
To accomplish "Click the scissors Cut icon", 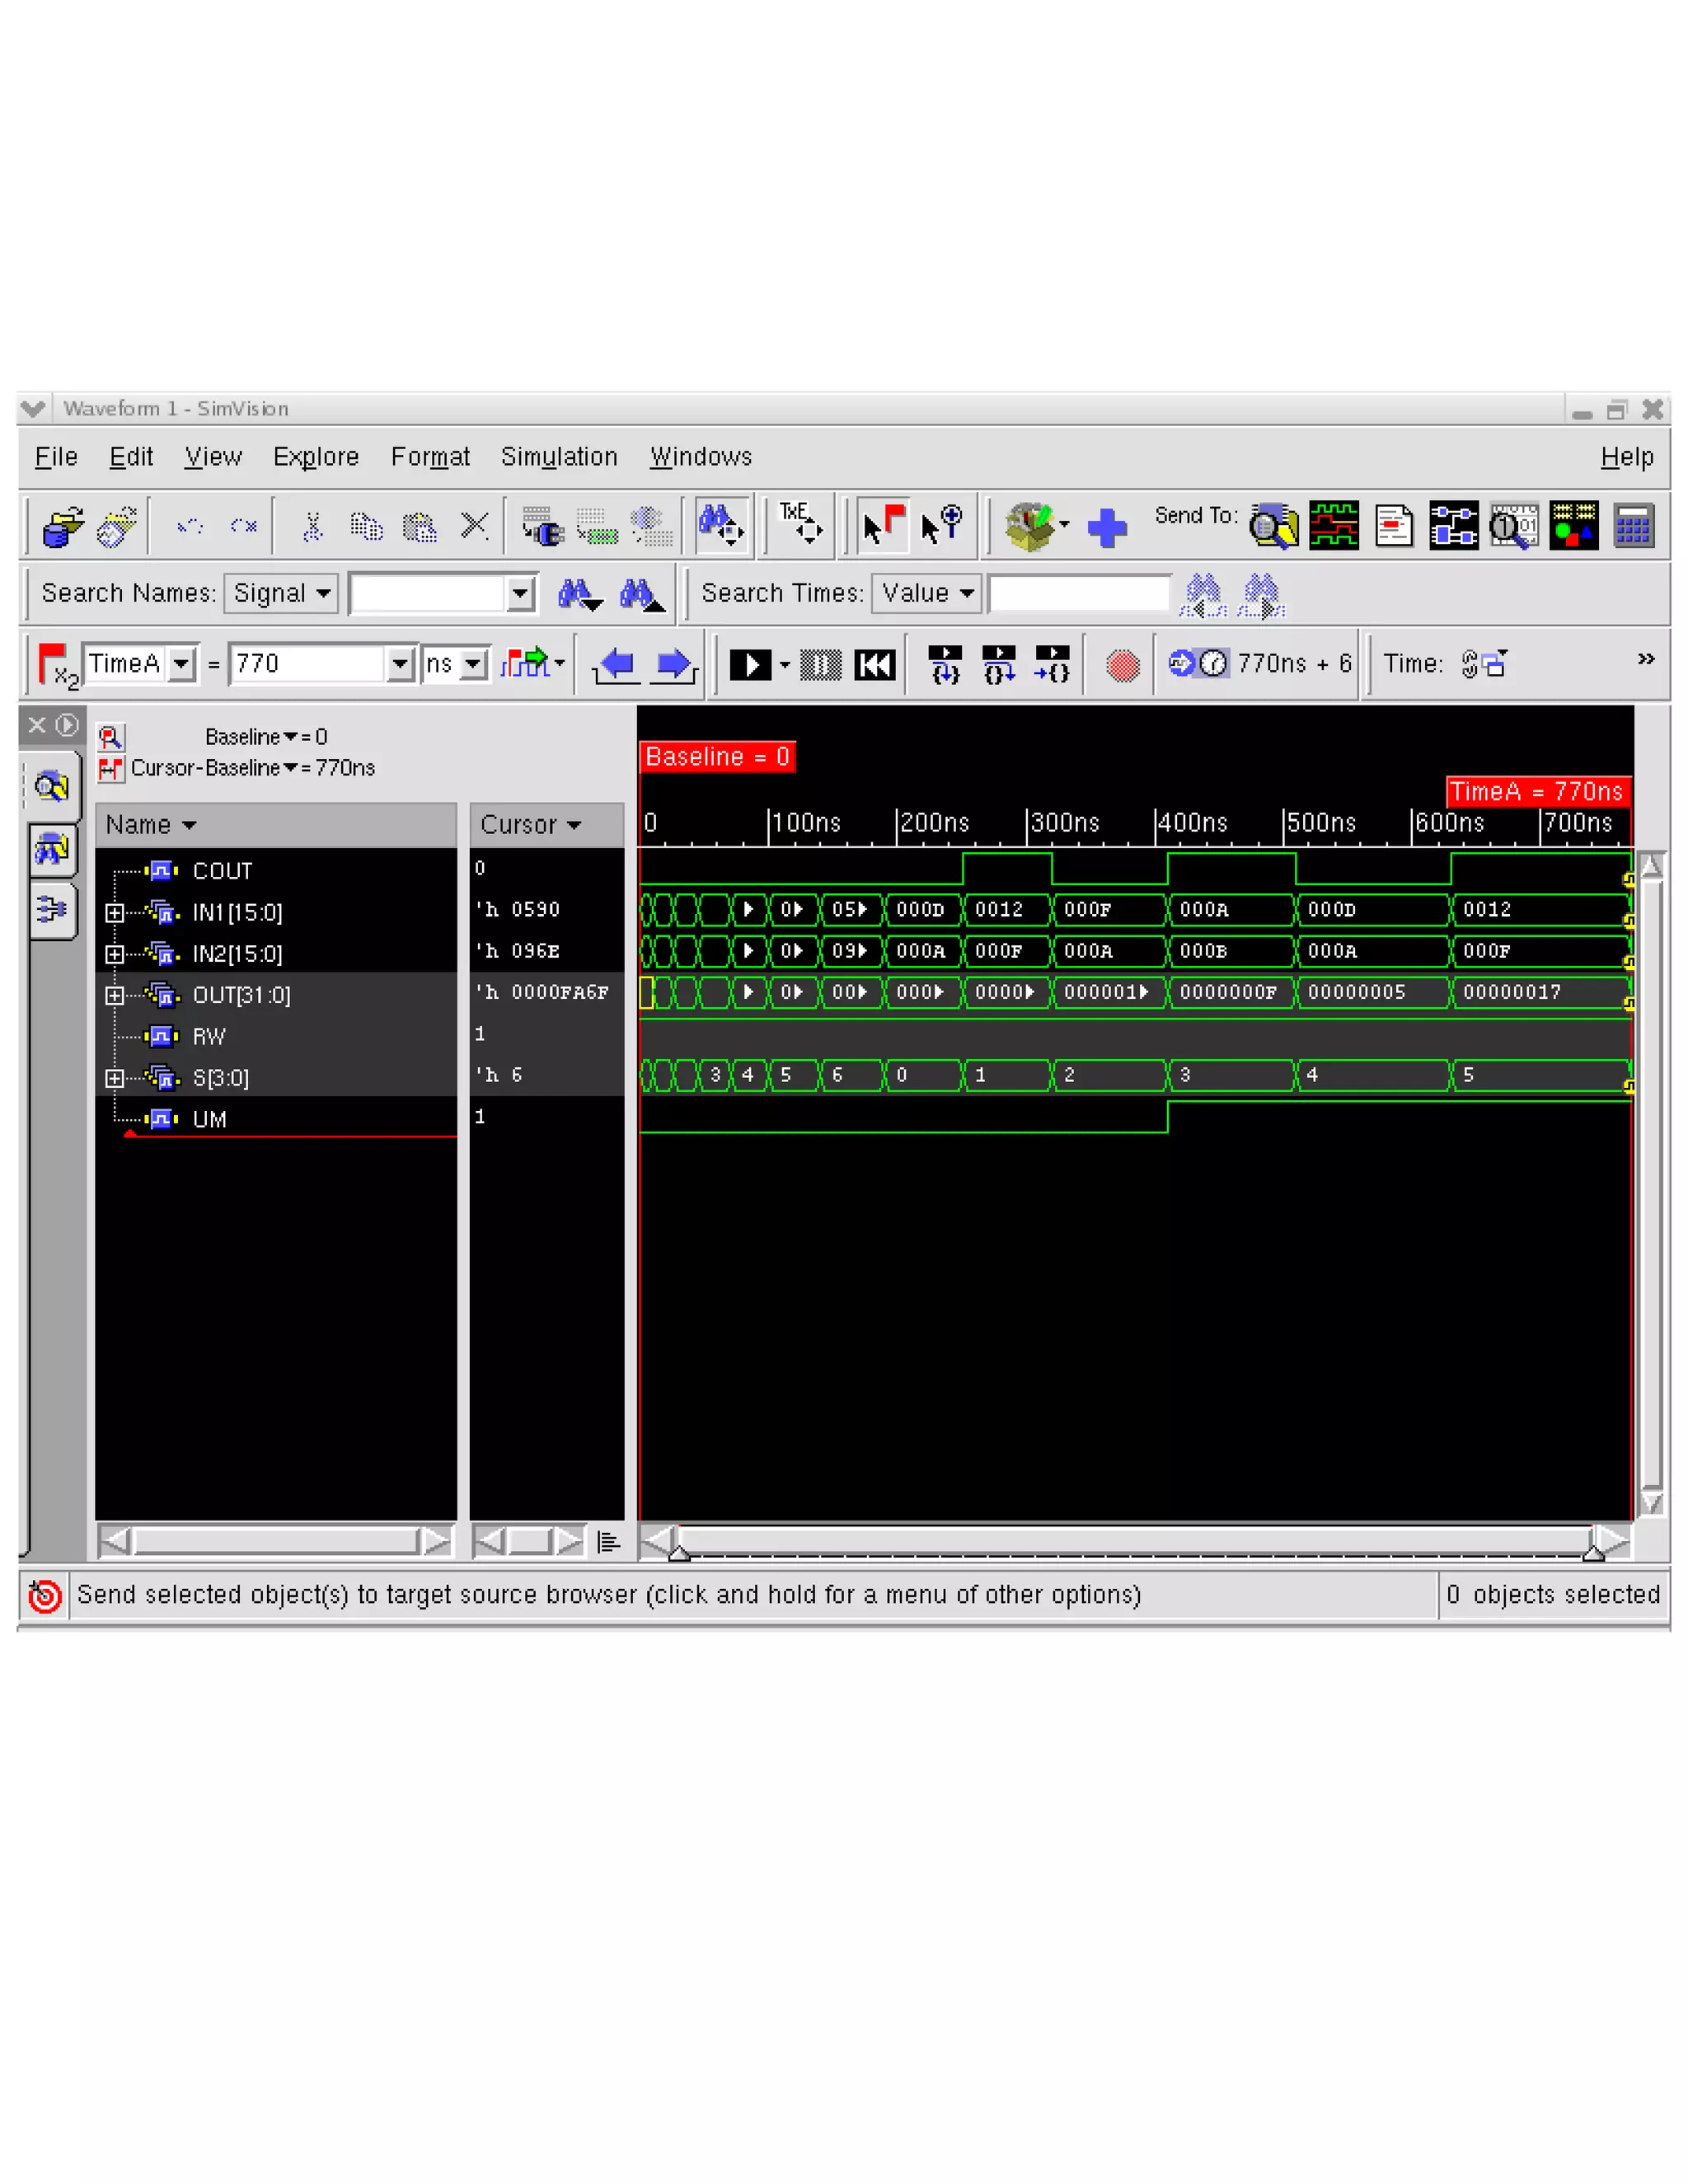I will coord(313,526).
